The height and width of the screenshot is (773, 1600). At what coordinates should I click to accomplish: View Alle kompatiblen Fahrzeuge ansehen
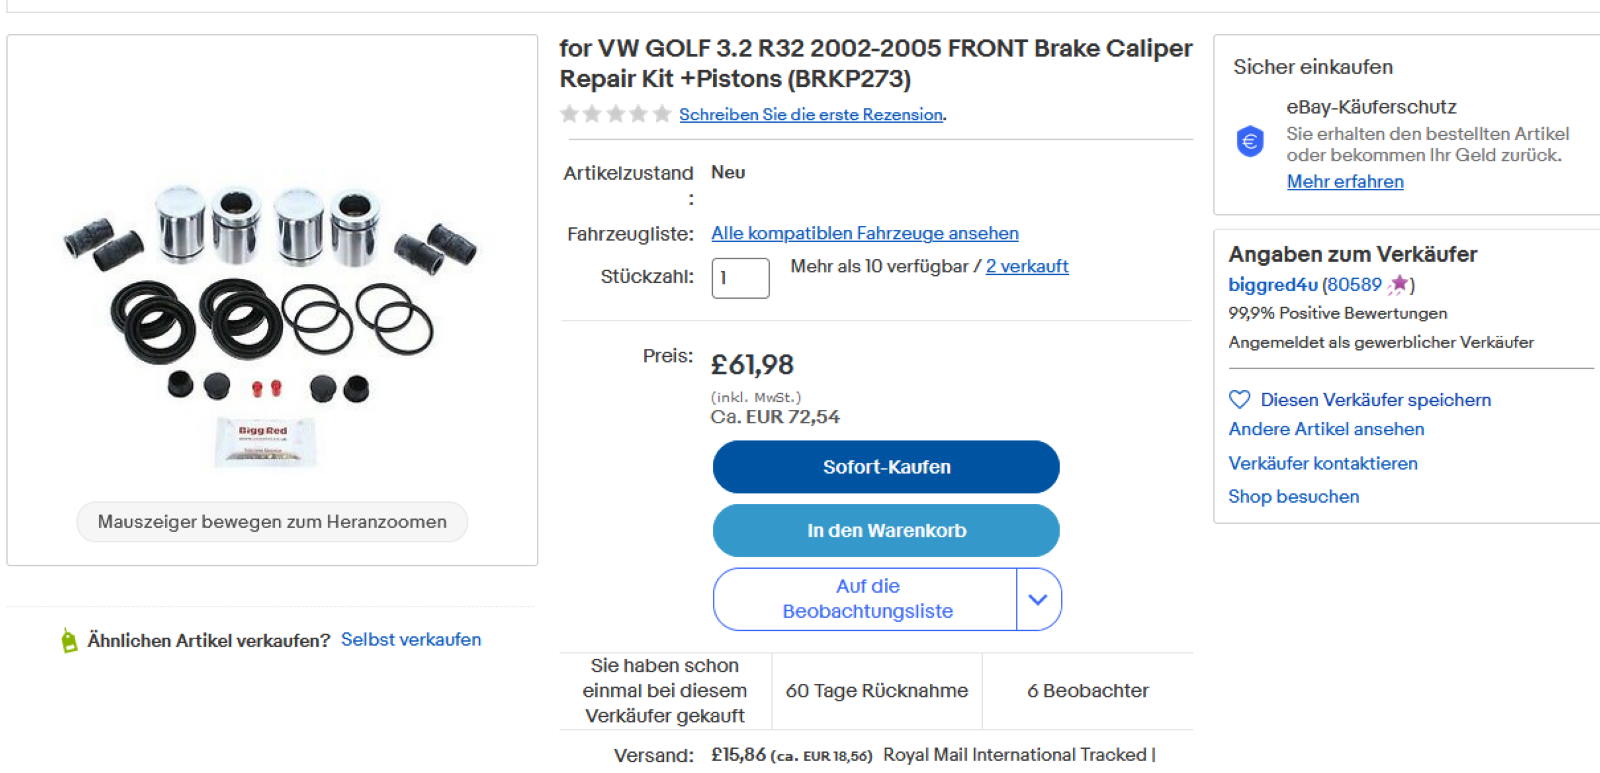pyautogui.click(x=865, y=234)
